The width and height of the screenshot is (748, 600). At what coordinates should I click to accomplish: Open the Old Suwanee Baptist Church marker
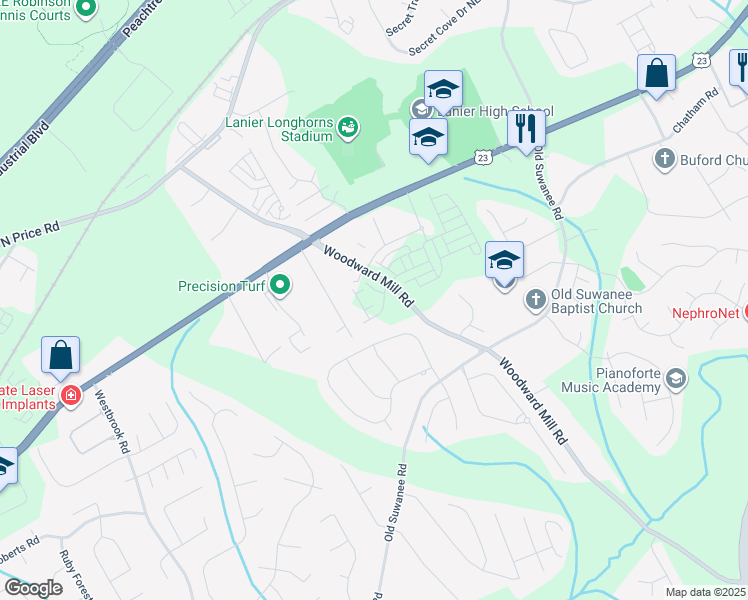[536, 300]
